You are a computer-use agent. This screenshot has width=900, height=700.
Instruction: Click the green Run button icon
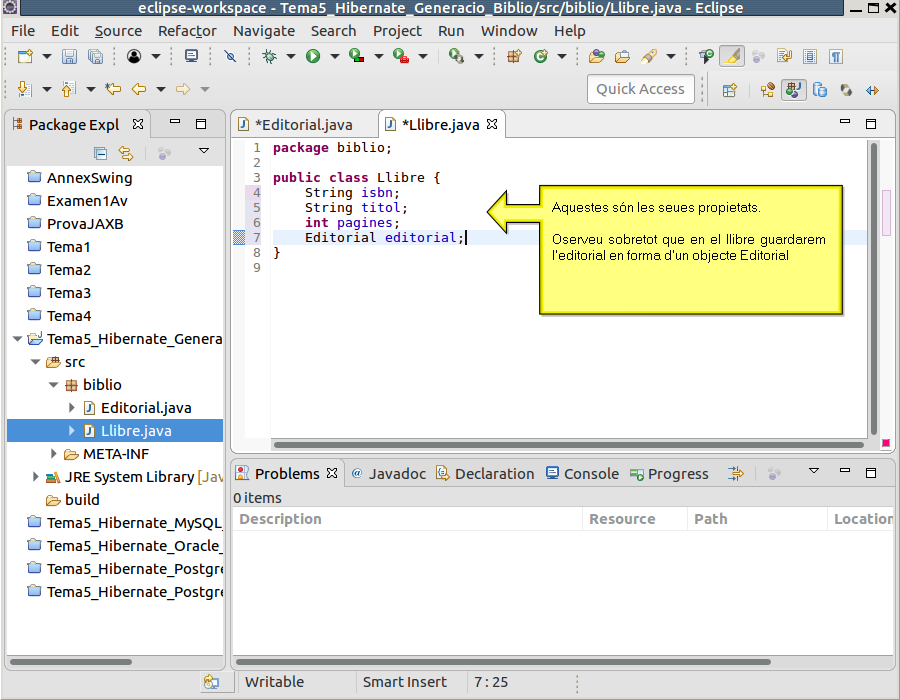[x=313, y=57]
